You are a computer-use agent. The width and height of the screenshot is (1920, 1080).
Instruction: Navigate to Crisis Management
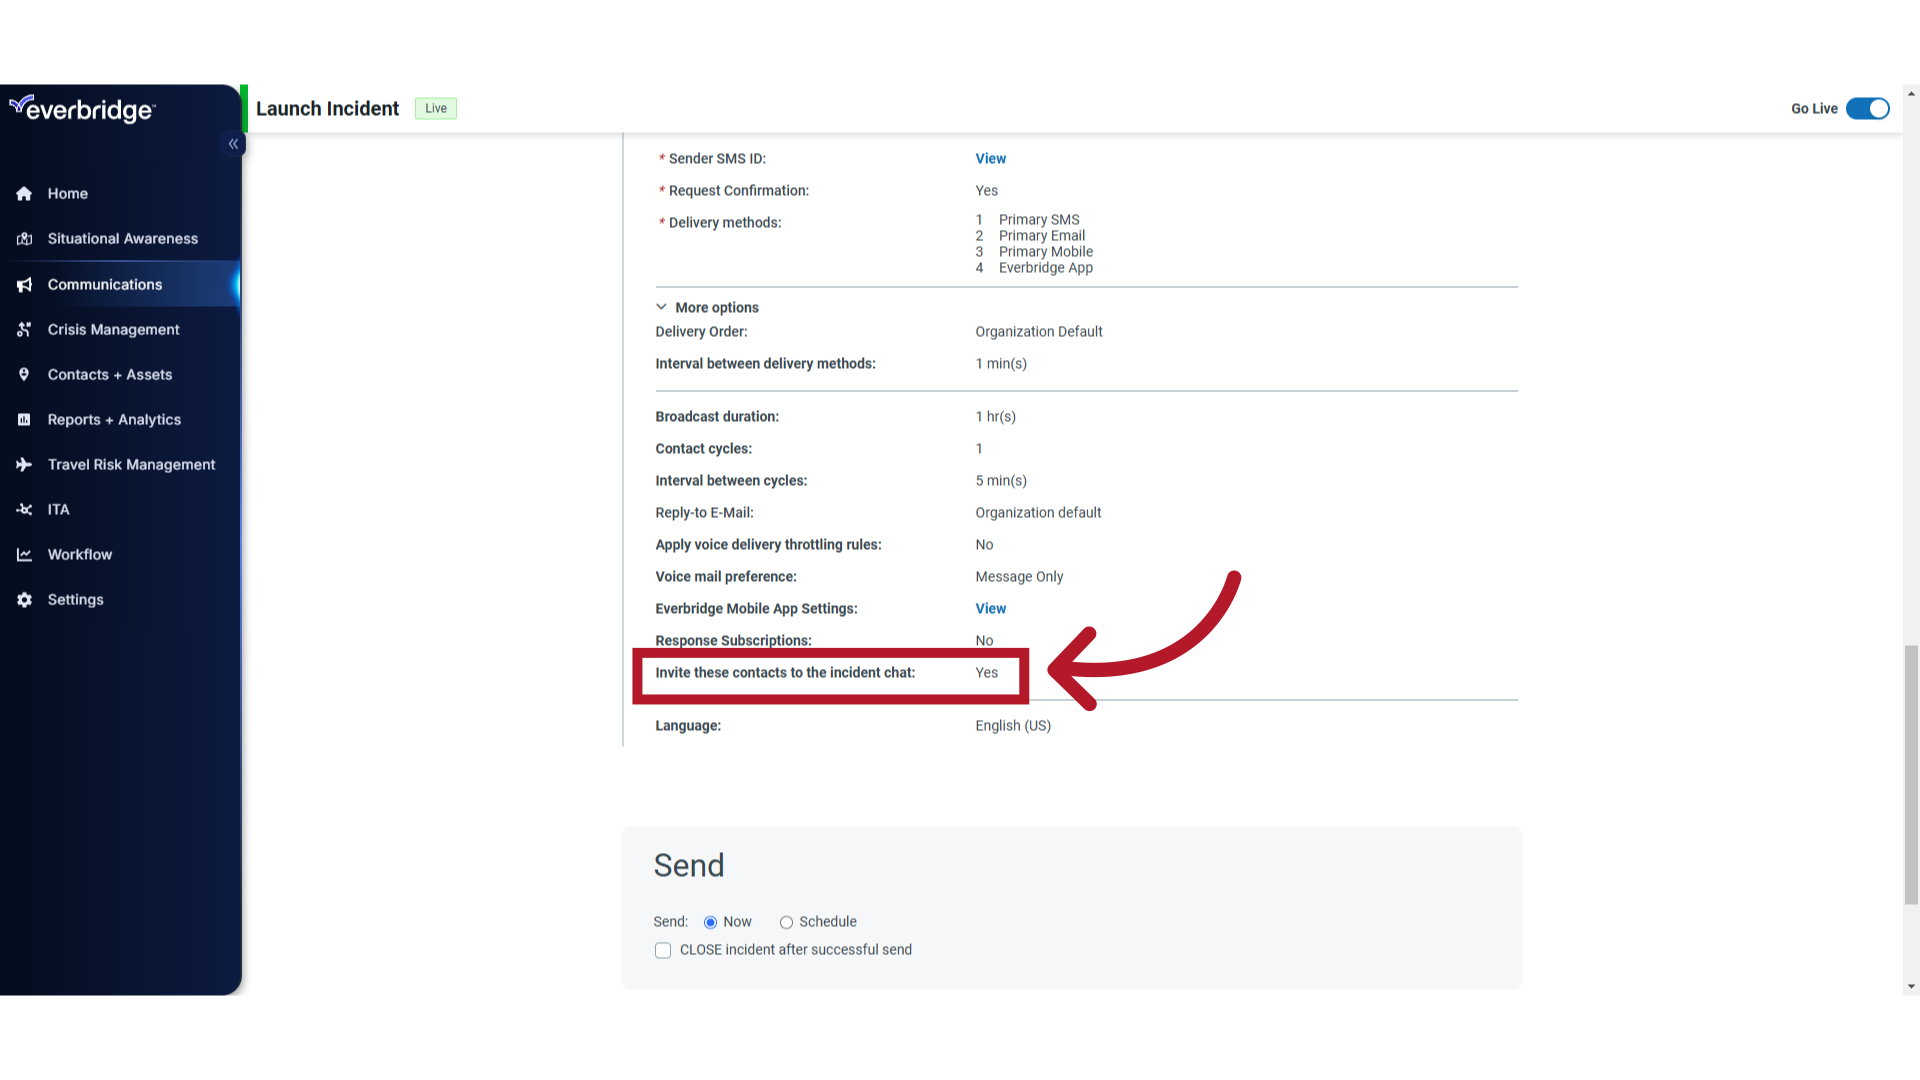(x=112, y=328)
